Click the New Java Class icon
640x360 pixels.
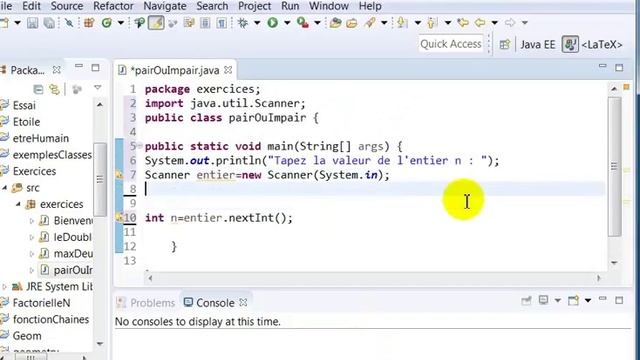107,23
